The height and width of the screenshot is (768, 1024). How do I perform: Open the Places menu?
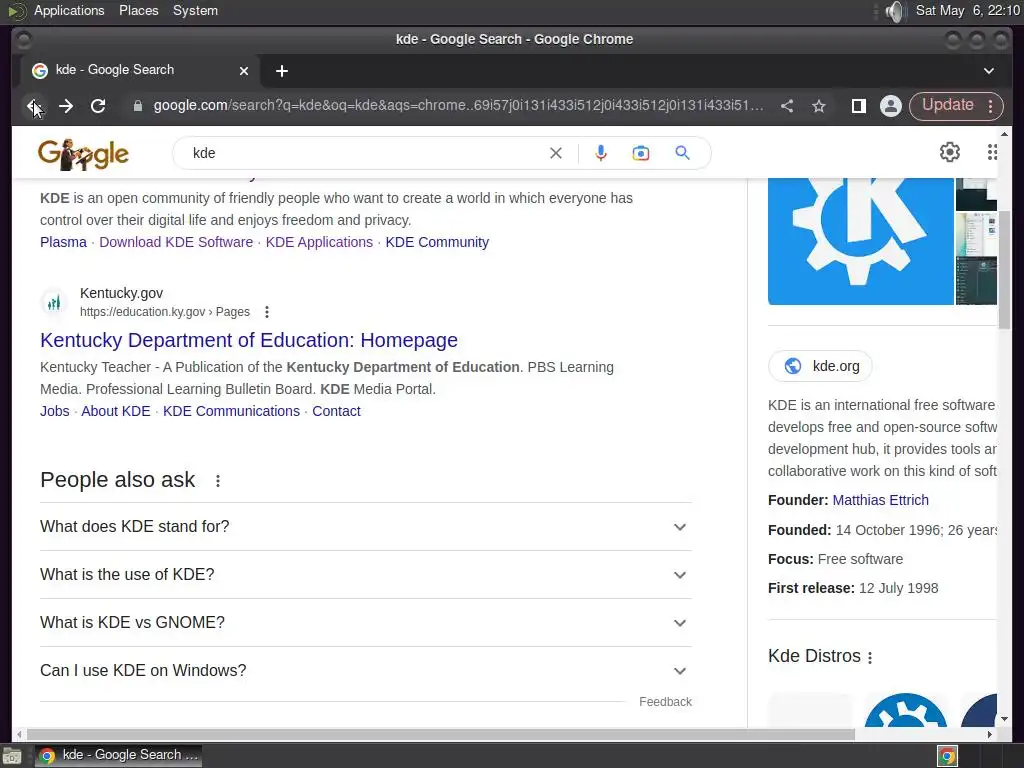[x=138, y=10]
